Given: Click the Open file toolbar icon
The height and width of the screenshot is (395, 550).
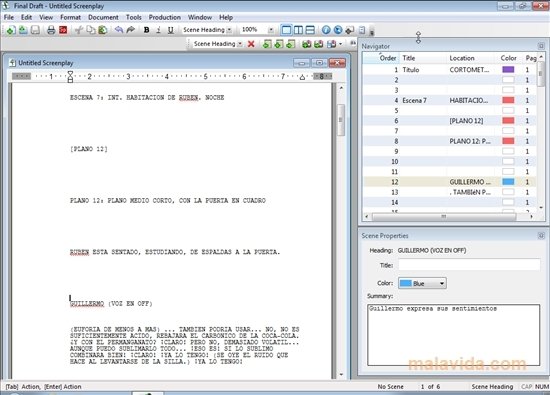Looking at the screenshot, I should tap(23, 30).
